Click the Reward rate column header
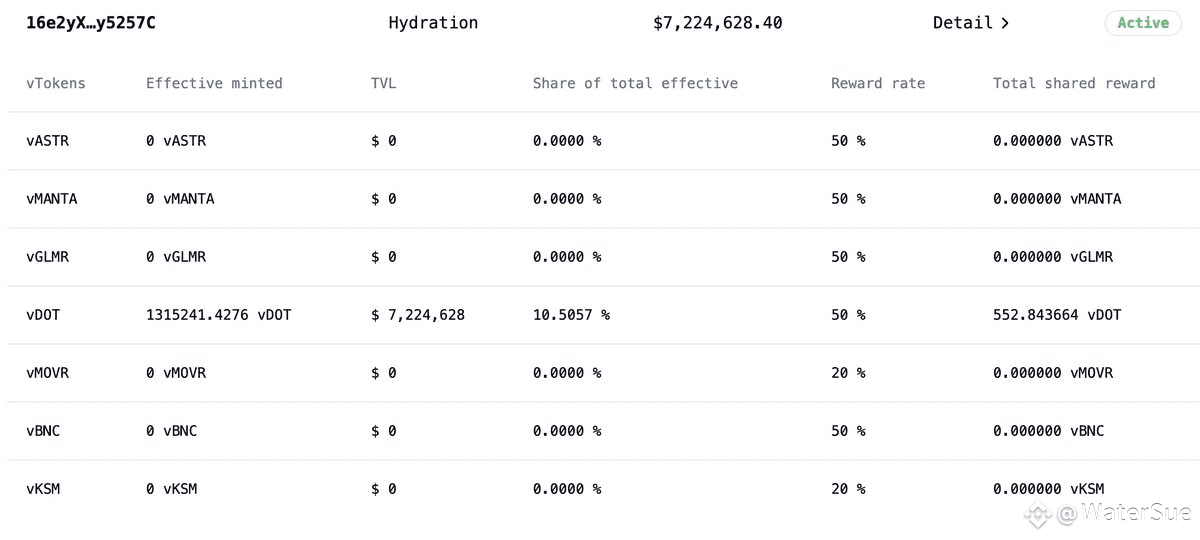Screen dimensions: 1200x540 click(877, 83)
